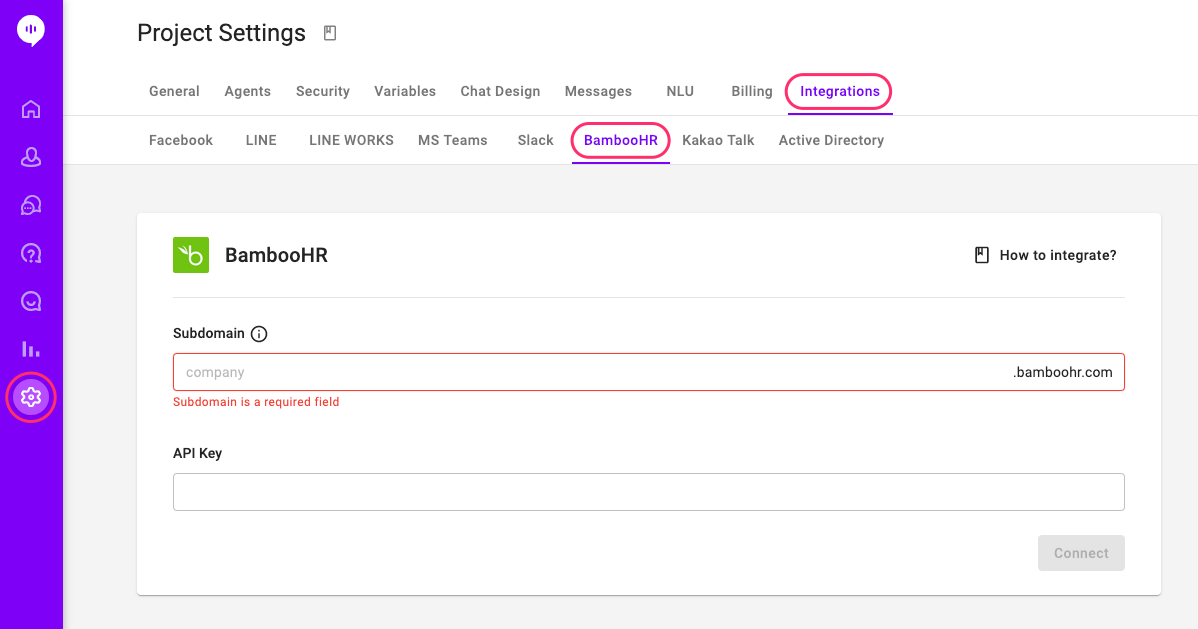Image resolution: width=1198 pixels, height=629 pixels.
Task: Focus the Subdomain input field
Action: pos(649,372)
